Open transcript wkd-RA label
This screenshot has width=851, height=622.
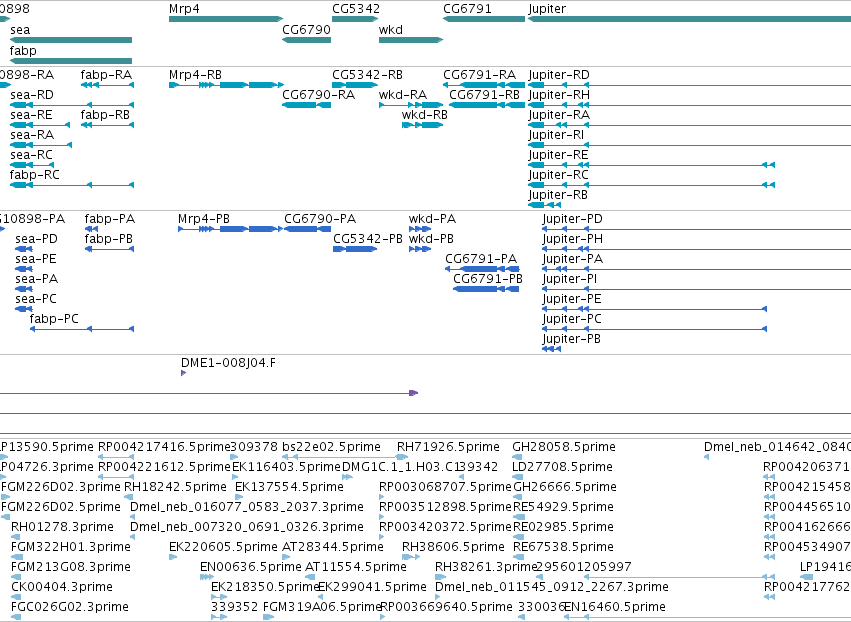pyautogui.click(x=403, y=94)
